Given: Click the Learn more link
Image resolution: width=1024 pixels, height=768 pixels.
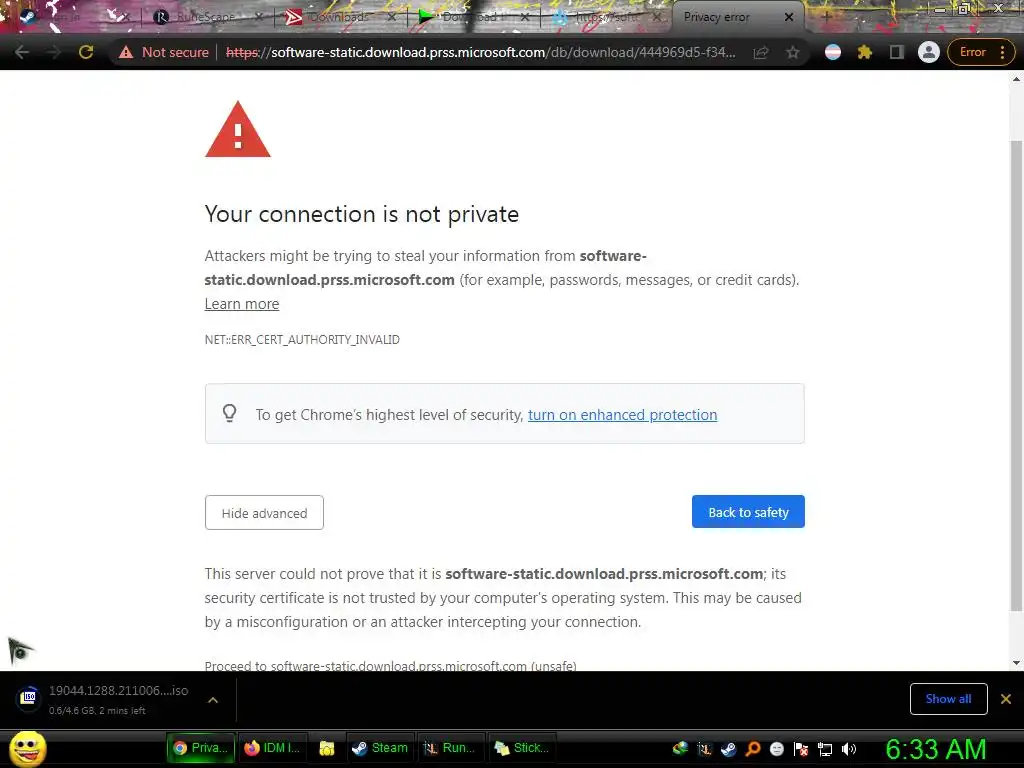Looking at the screenshot, I should coord(242,304).
